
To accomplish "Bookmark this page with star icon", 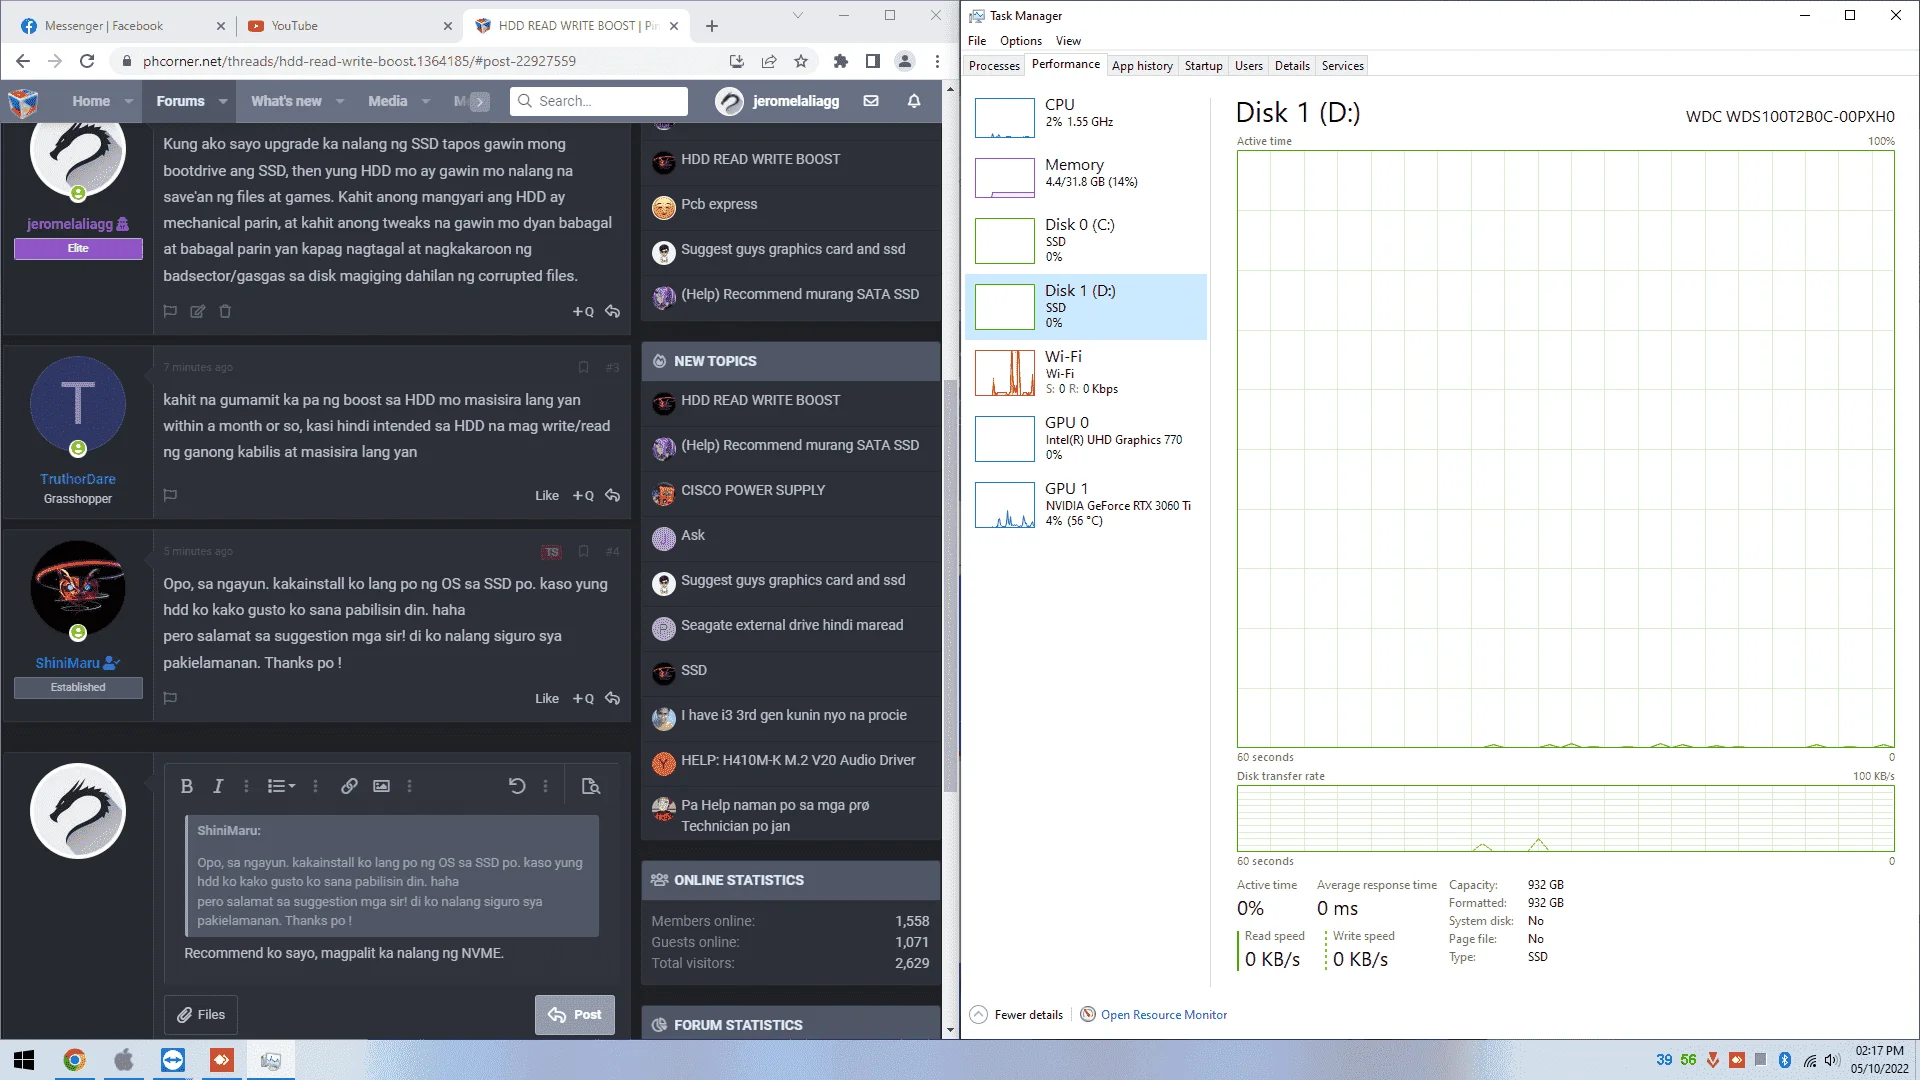I will pos(801,61).
